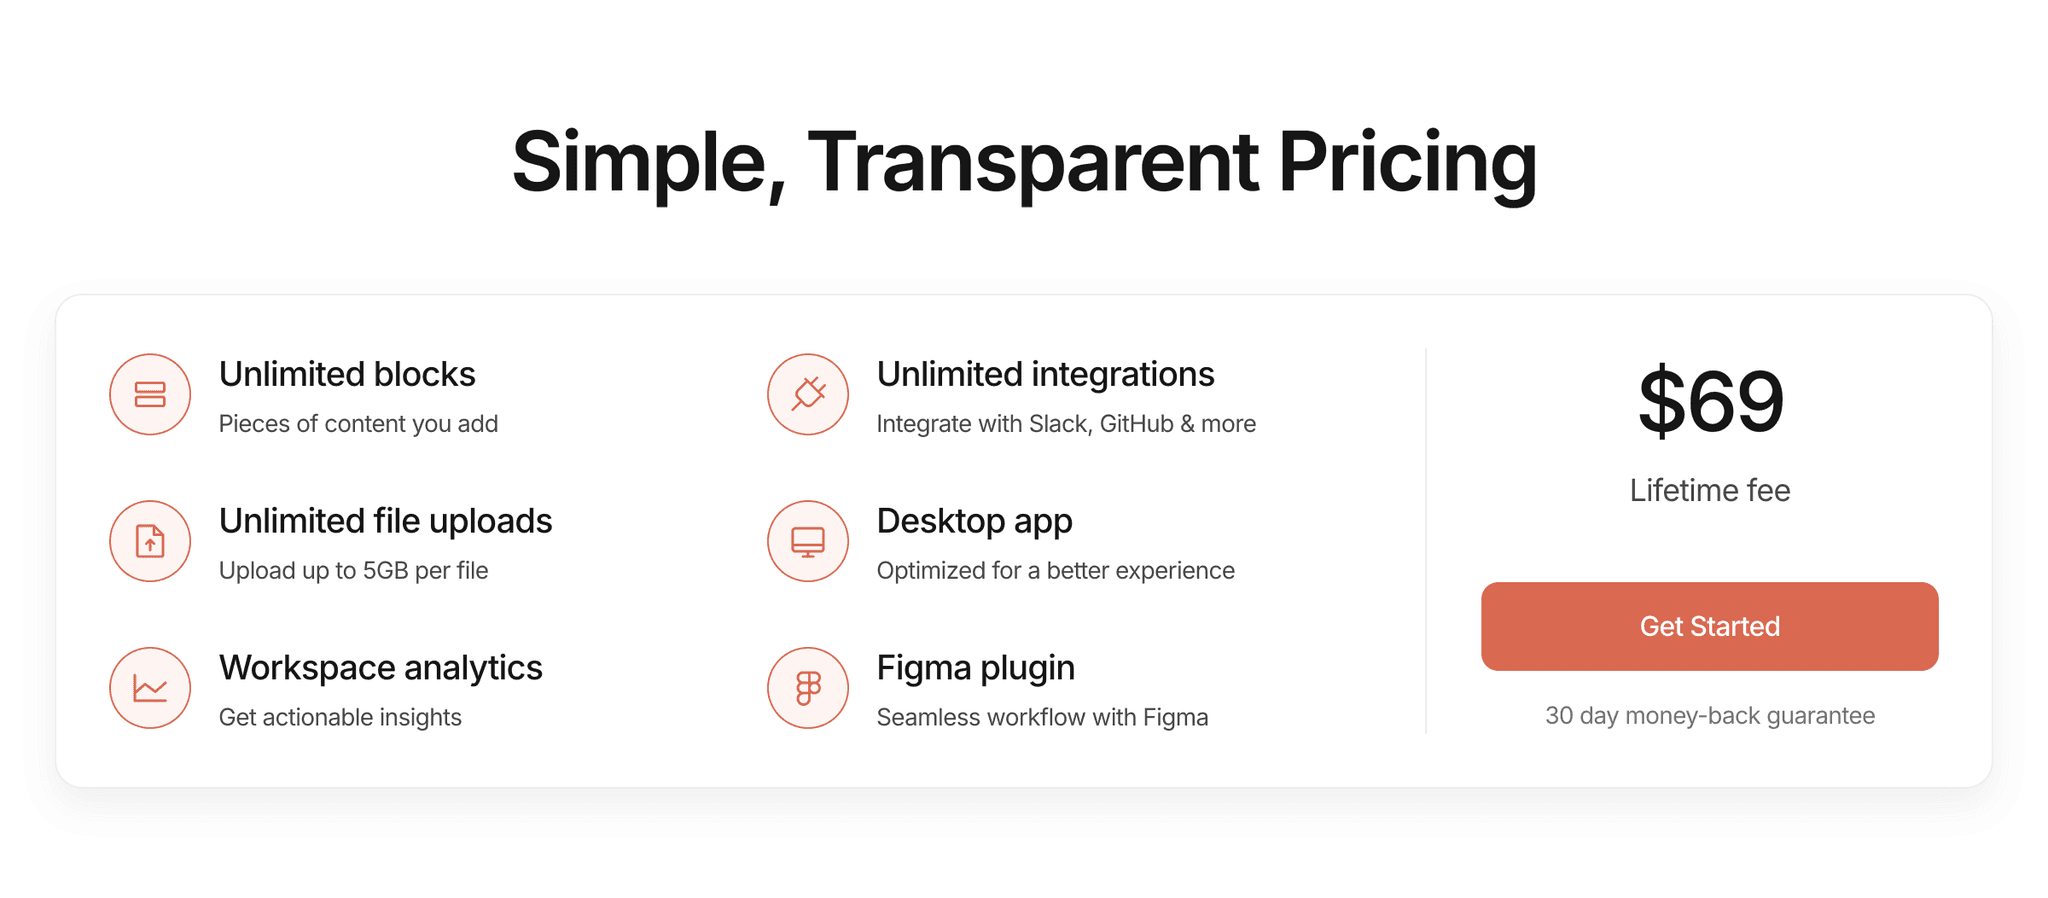The width and height of the screenshot is (2048, 898).
Task: Click the Get actionable insights description
Action: click(340, 716)
